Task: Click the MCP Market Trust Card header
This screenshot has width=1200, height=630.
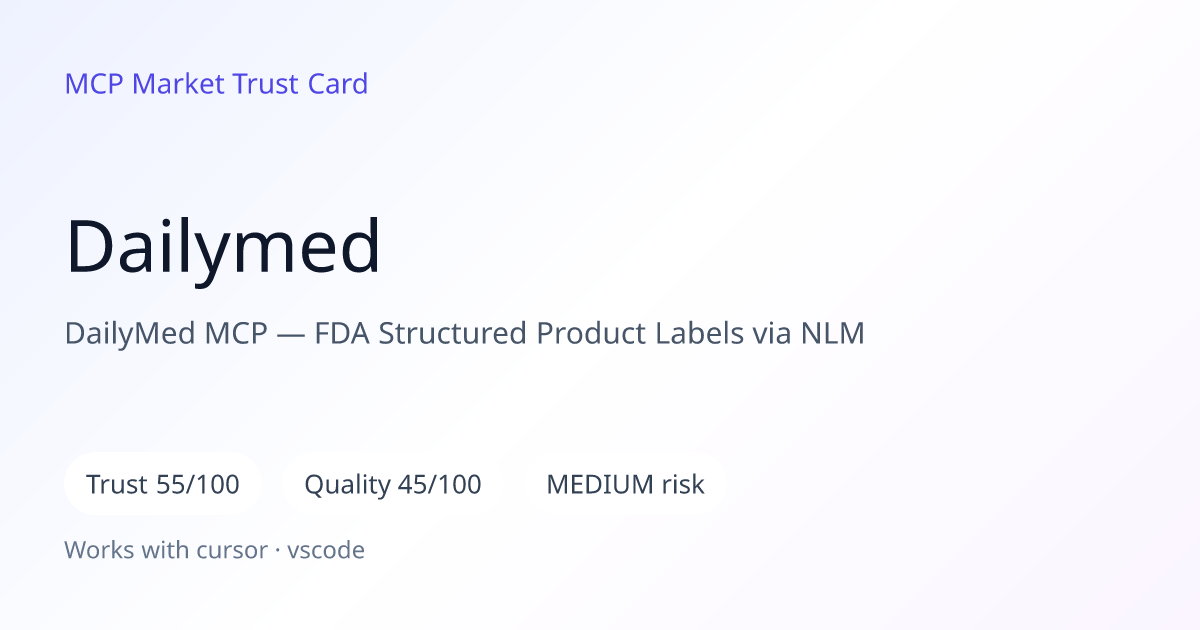Action: pyautogui.click(x=216, y=84)
